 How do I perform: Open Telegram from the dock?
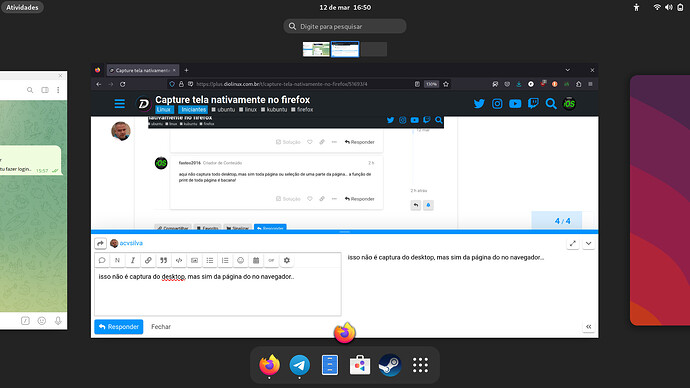[x=300, y=365]
